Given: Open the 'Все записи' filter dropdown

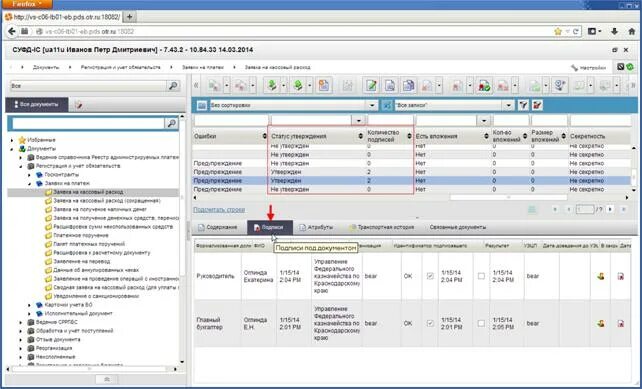Looking at the screenshot, I should [x=508, y=105].
